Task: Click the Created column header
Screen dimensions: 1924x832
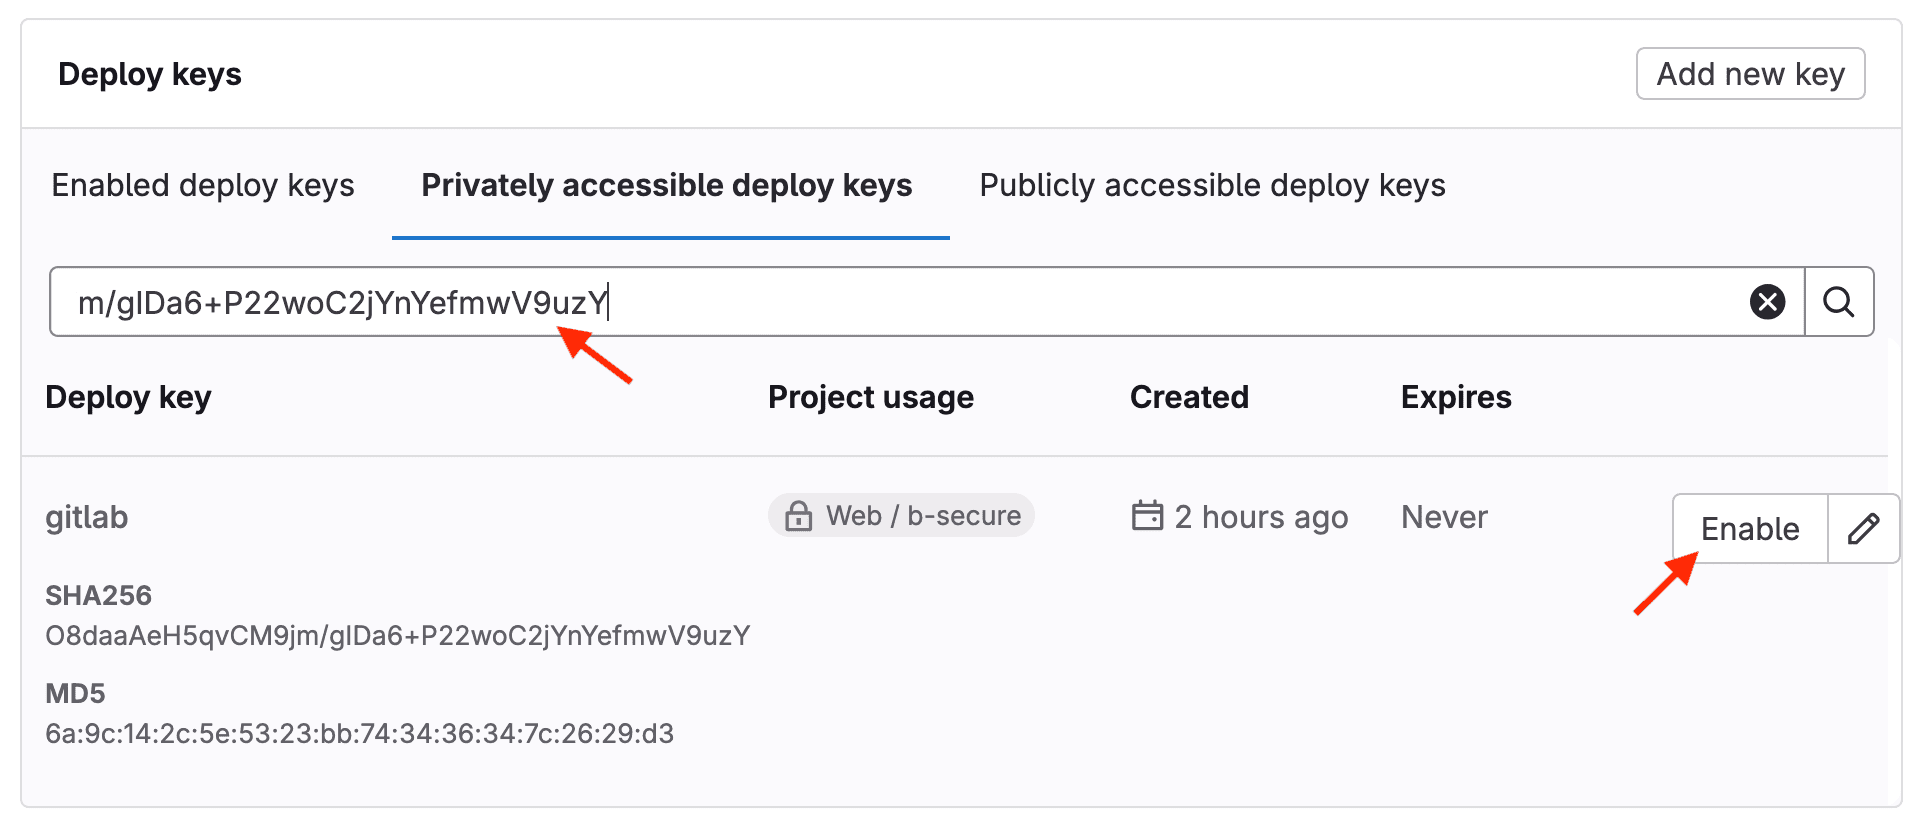Action: 1189,397
